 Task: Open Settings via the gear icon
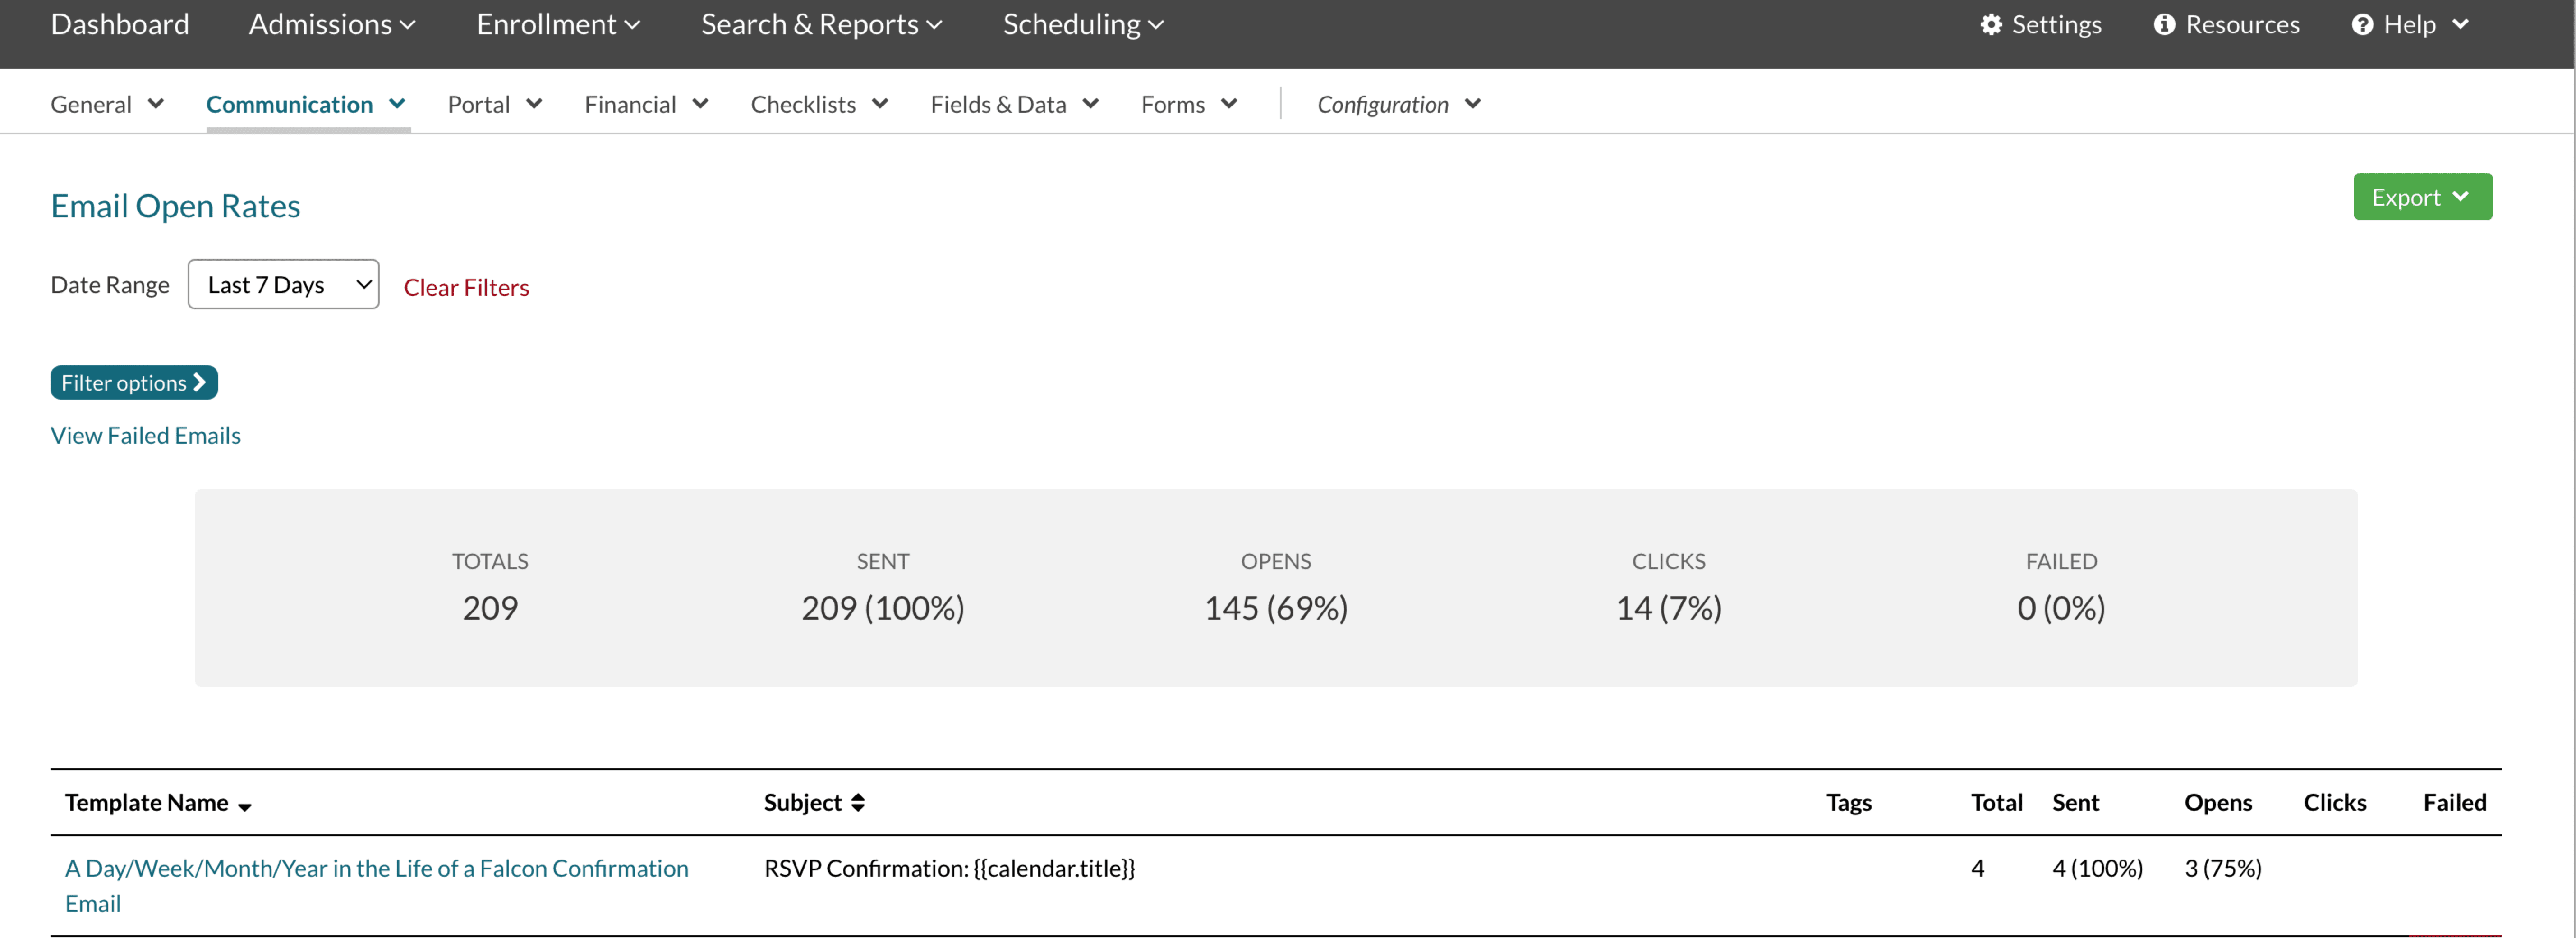[1990, 25]
